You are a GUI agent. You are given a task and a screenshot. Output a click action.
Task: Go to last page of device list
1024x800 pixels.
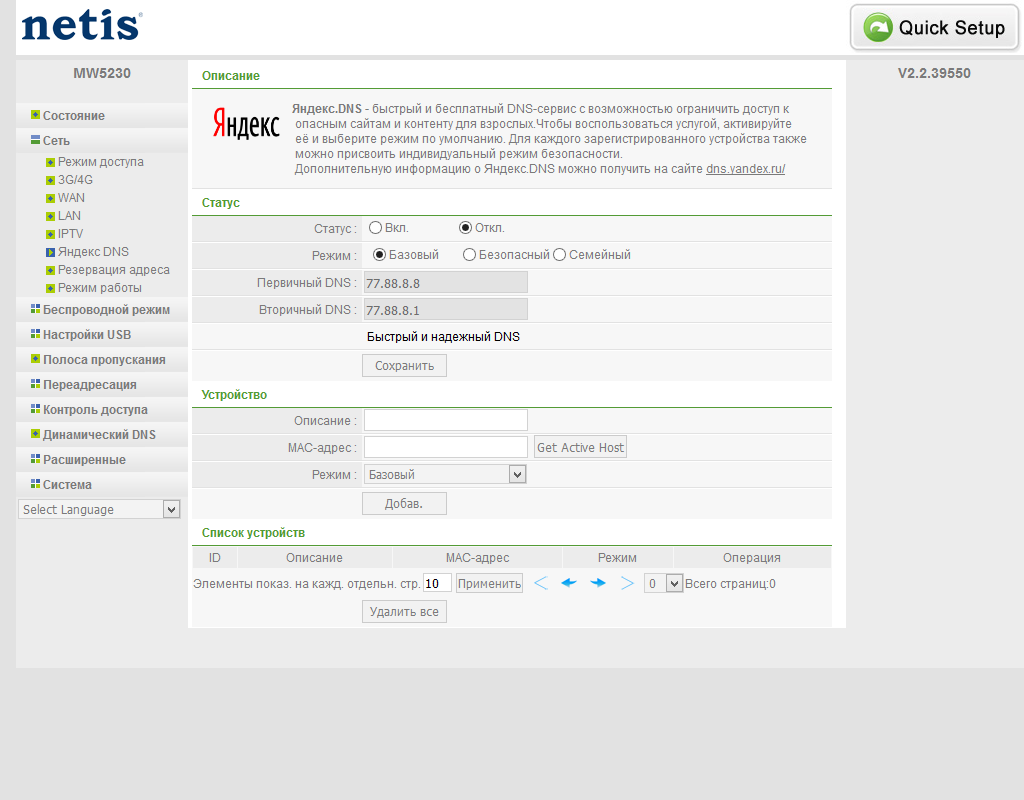click(627, 583)
